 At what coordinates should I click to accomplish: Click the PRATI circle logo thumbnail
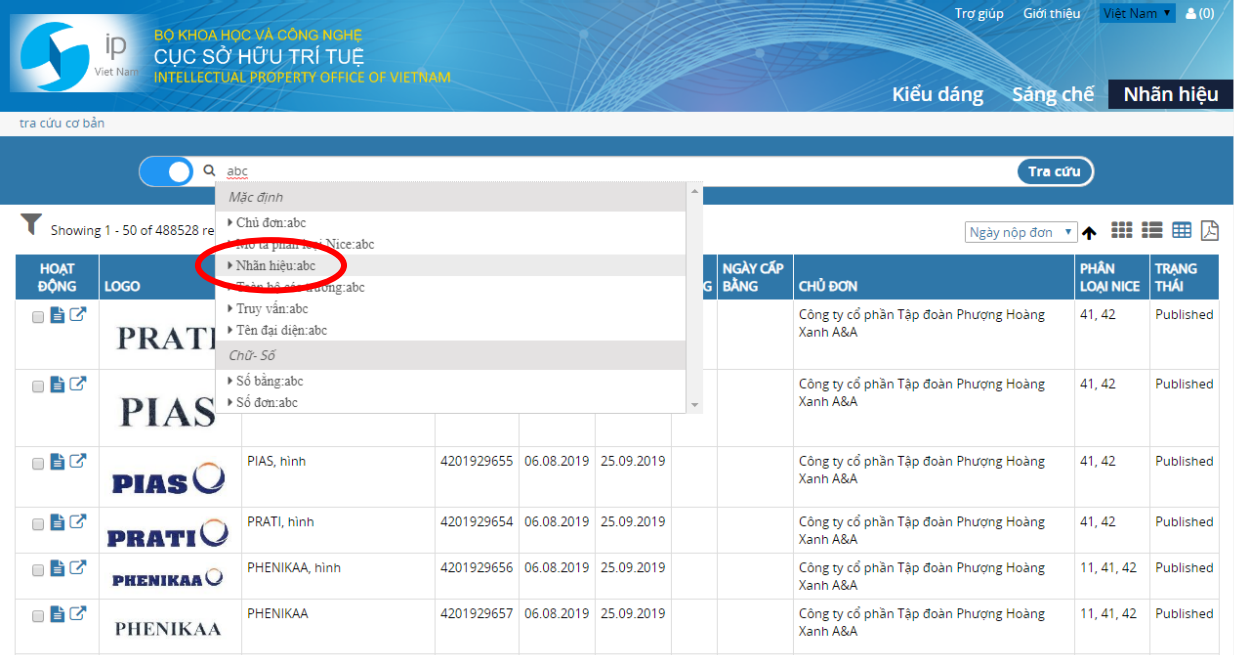168,535
